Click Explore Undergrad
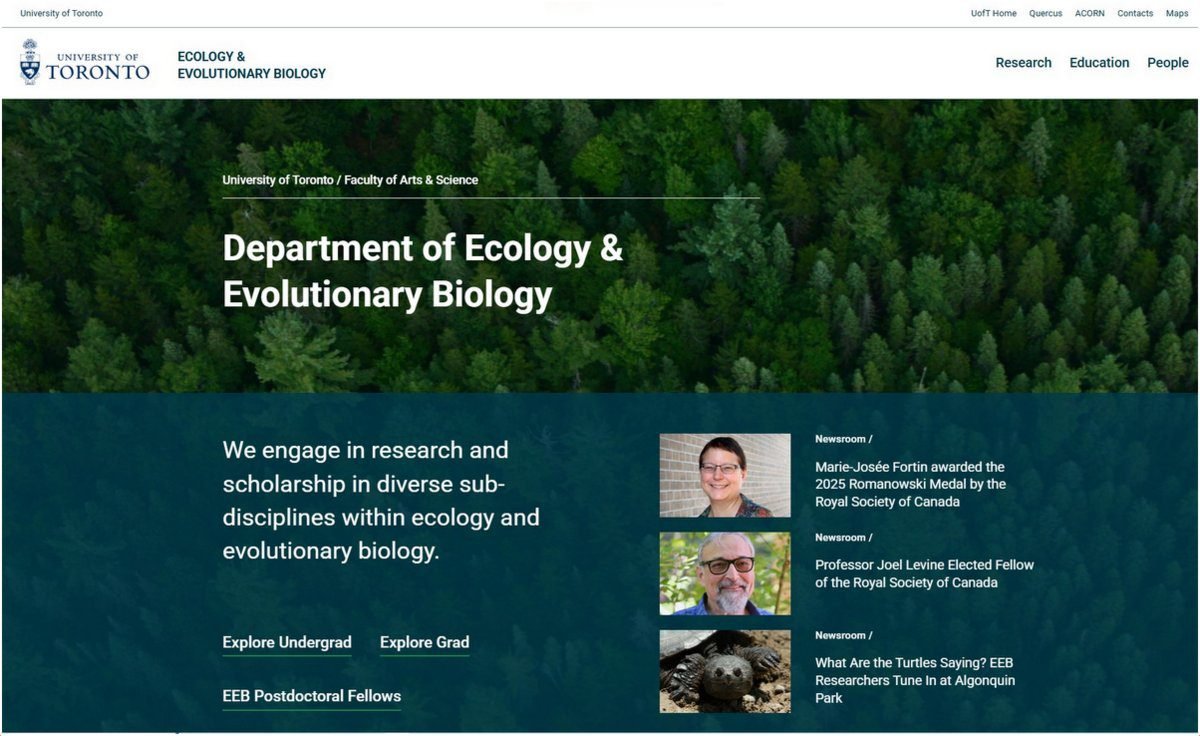1200x736 pixels. [286, 642]
